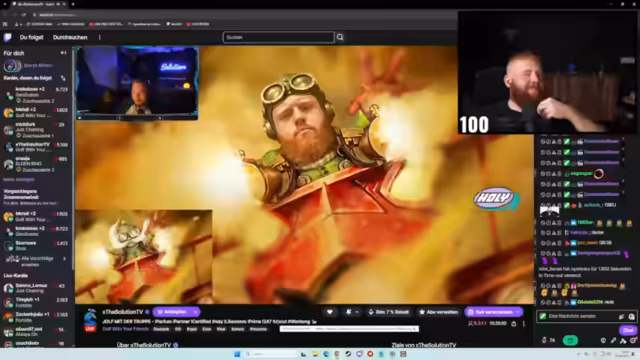The height and width of the screenshot is (360, 640).
Task: Click the sort followed channels icon
Action: point(63,78)
